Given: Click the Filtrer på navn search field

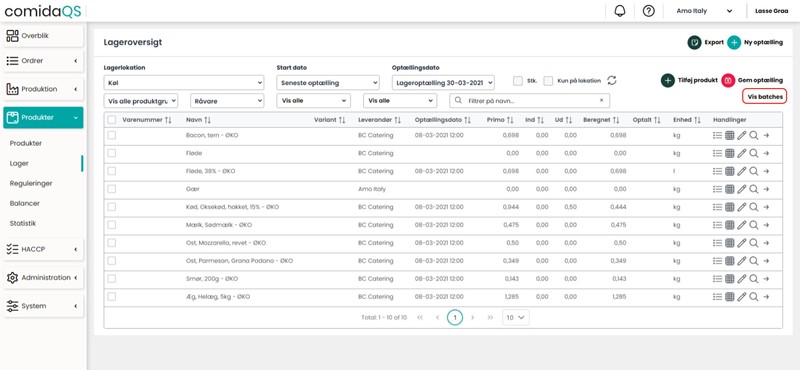Looking at the screenshot, I should point(530,101).
